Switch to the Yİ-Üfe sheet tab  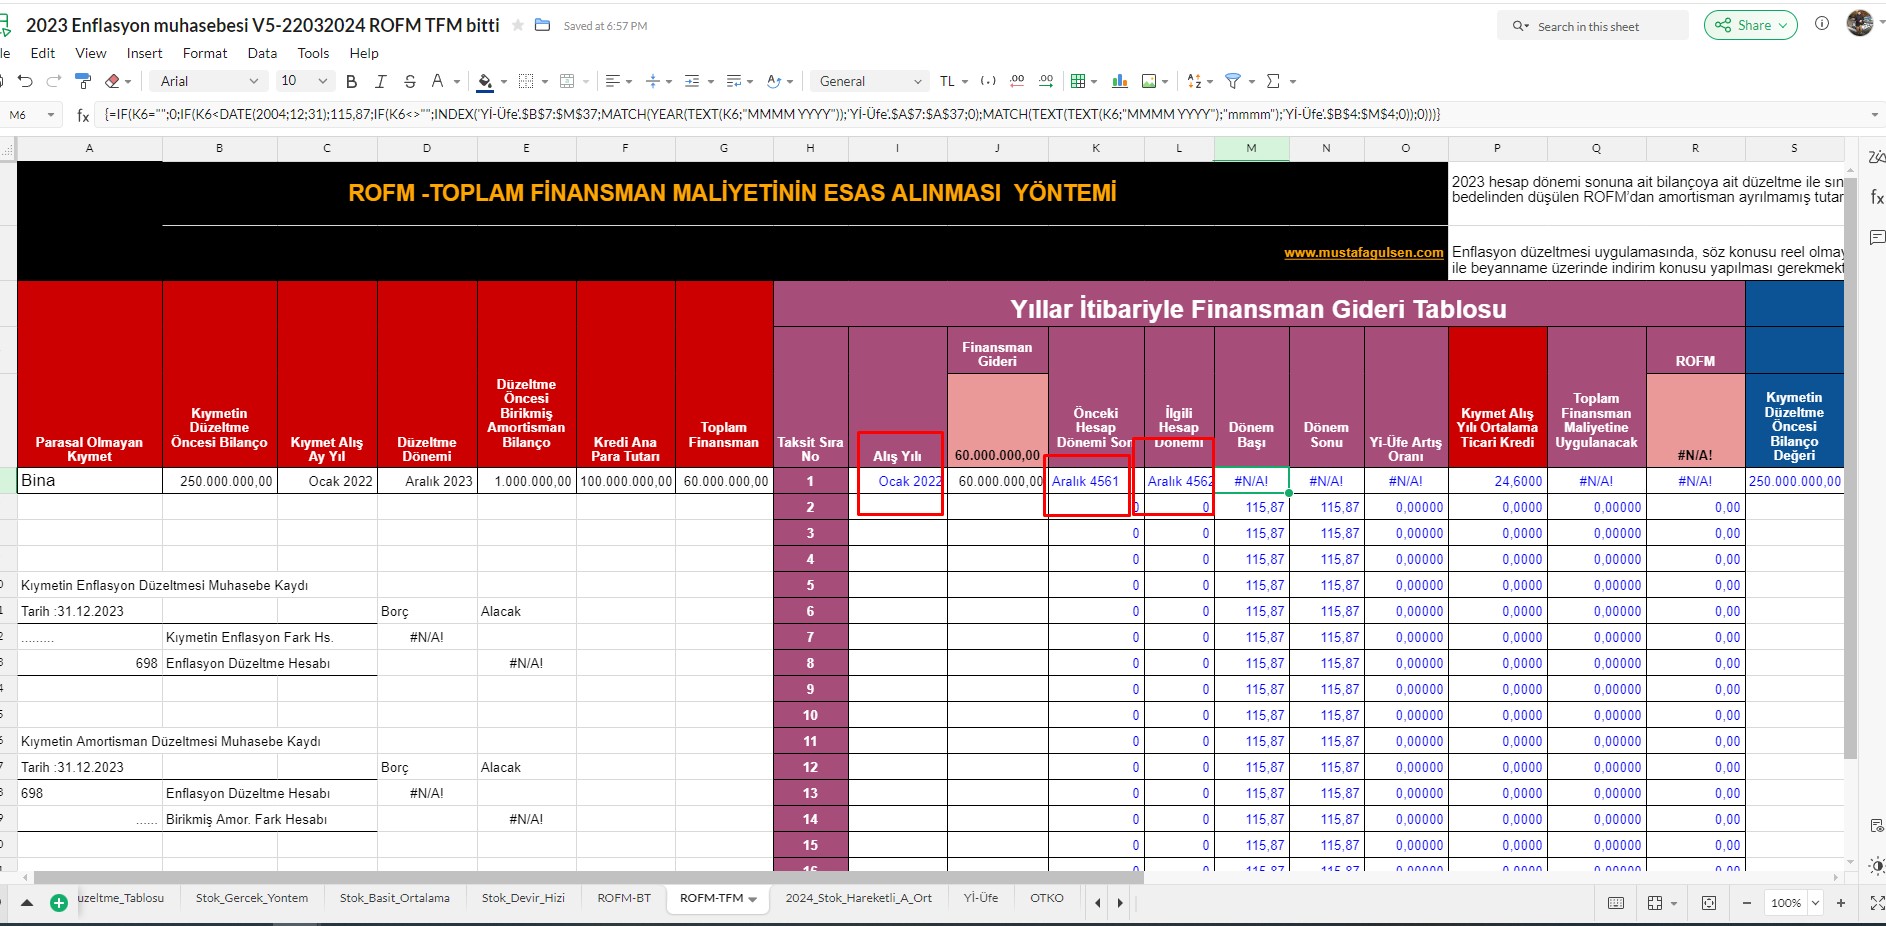pyautogui.click(x=980, y=898)
